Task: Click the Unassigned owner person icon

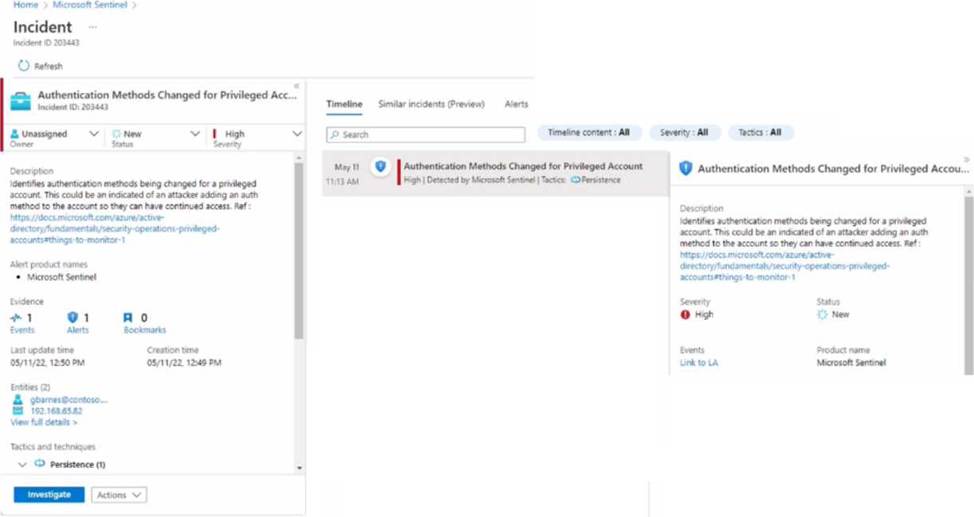Action: tap(15, 134)
